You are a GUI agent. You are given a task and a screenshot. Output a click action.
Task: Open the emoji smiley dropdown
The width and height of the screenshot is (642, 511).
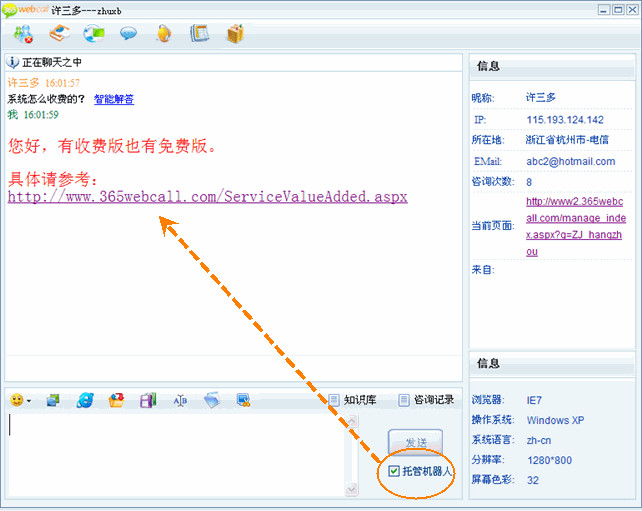(20, 400)
